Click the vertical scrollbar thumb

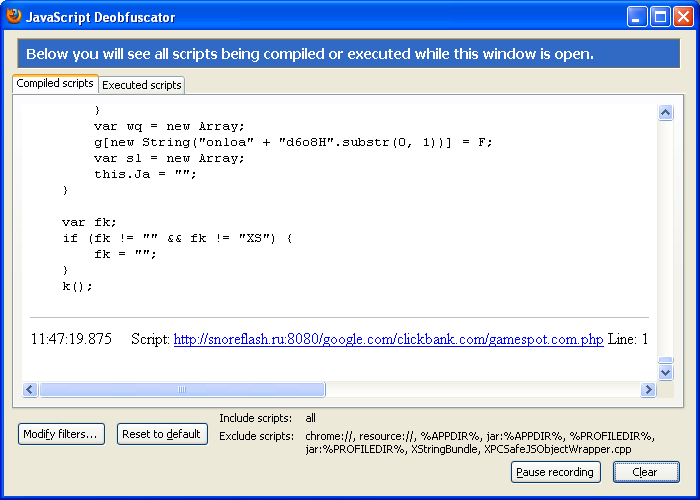pos(666,360)
